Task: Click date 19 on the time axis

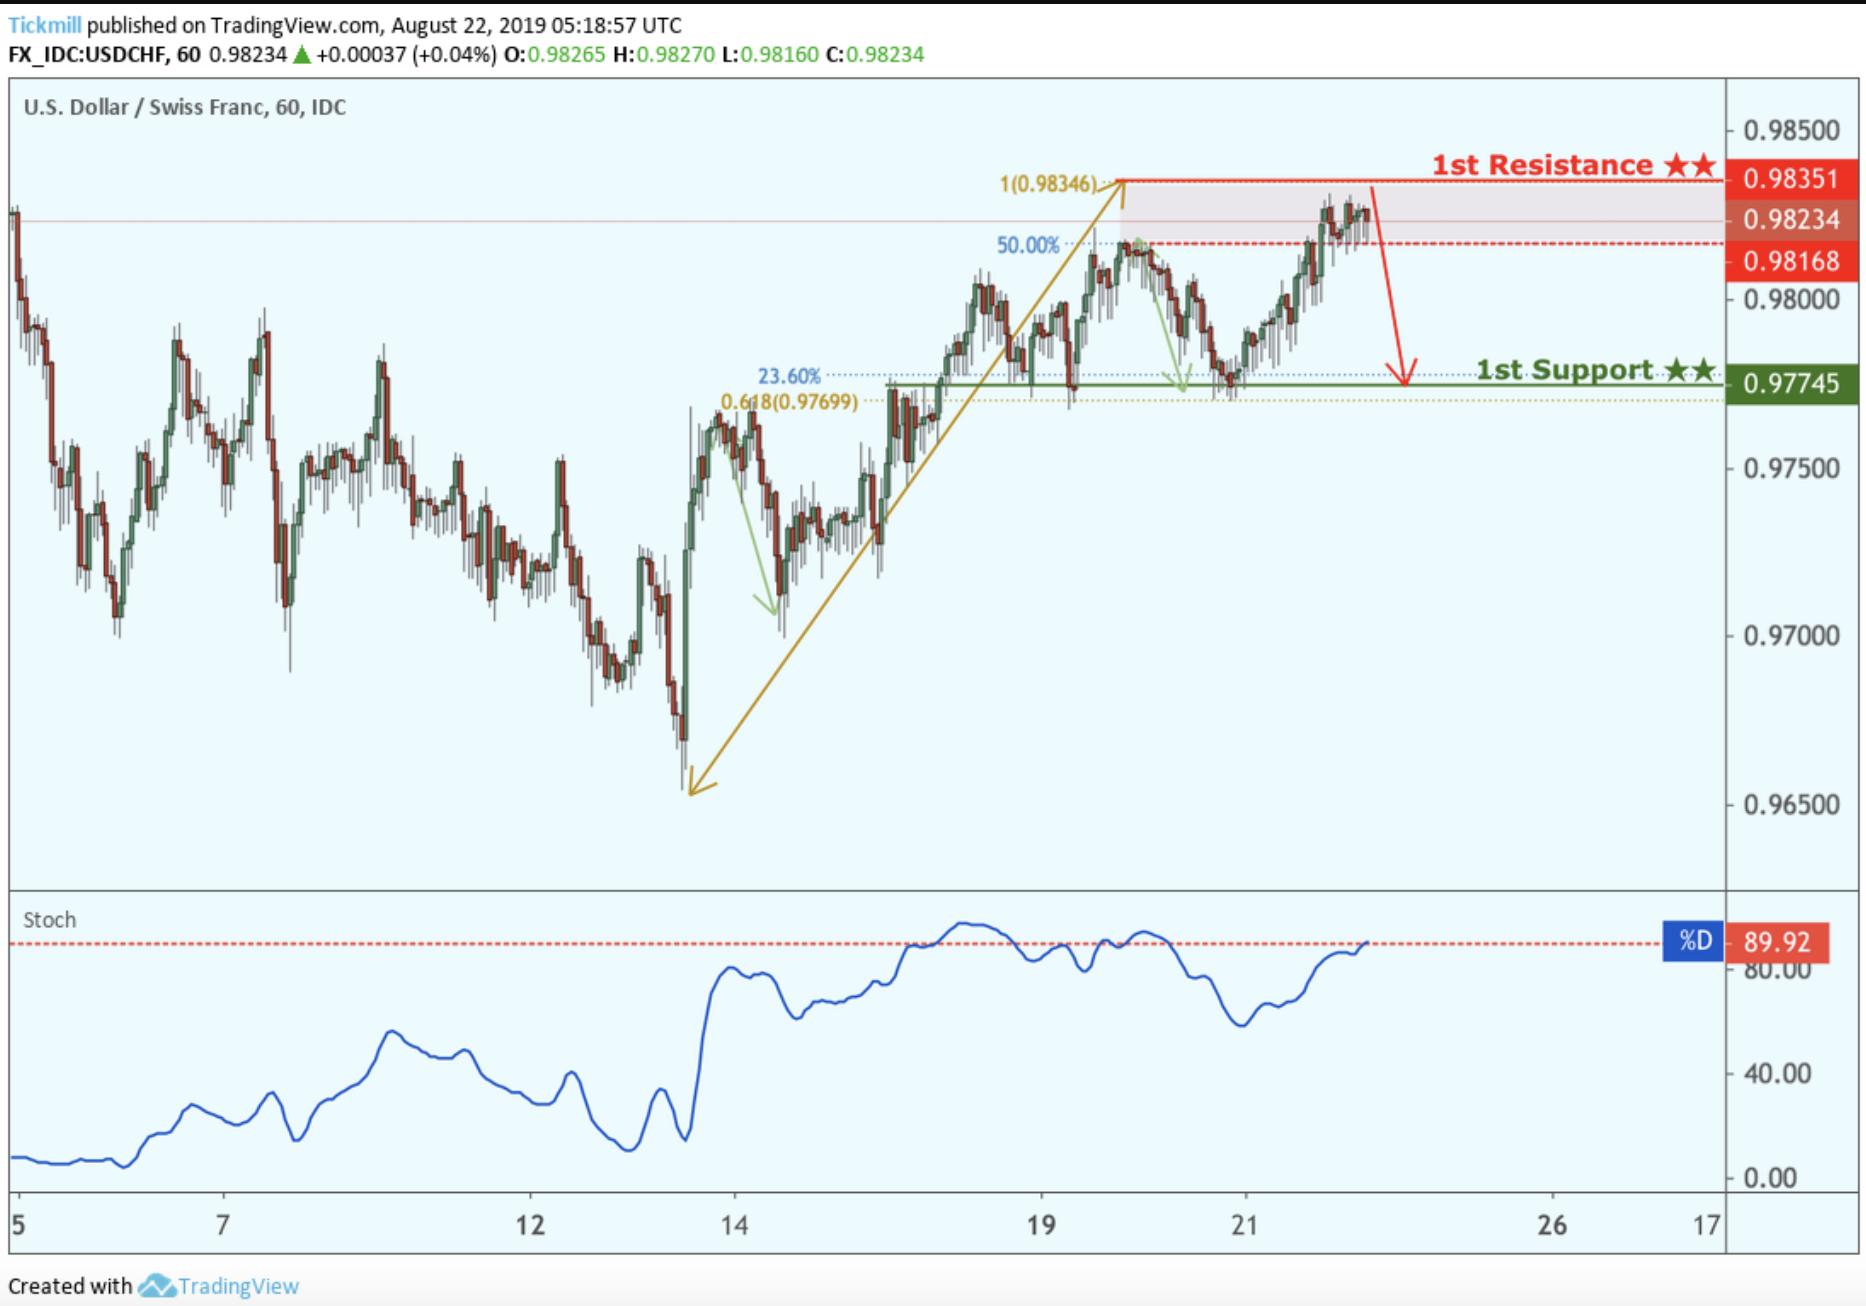Action: (x=1041, y=1225)
